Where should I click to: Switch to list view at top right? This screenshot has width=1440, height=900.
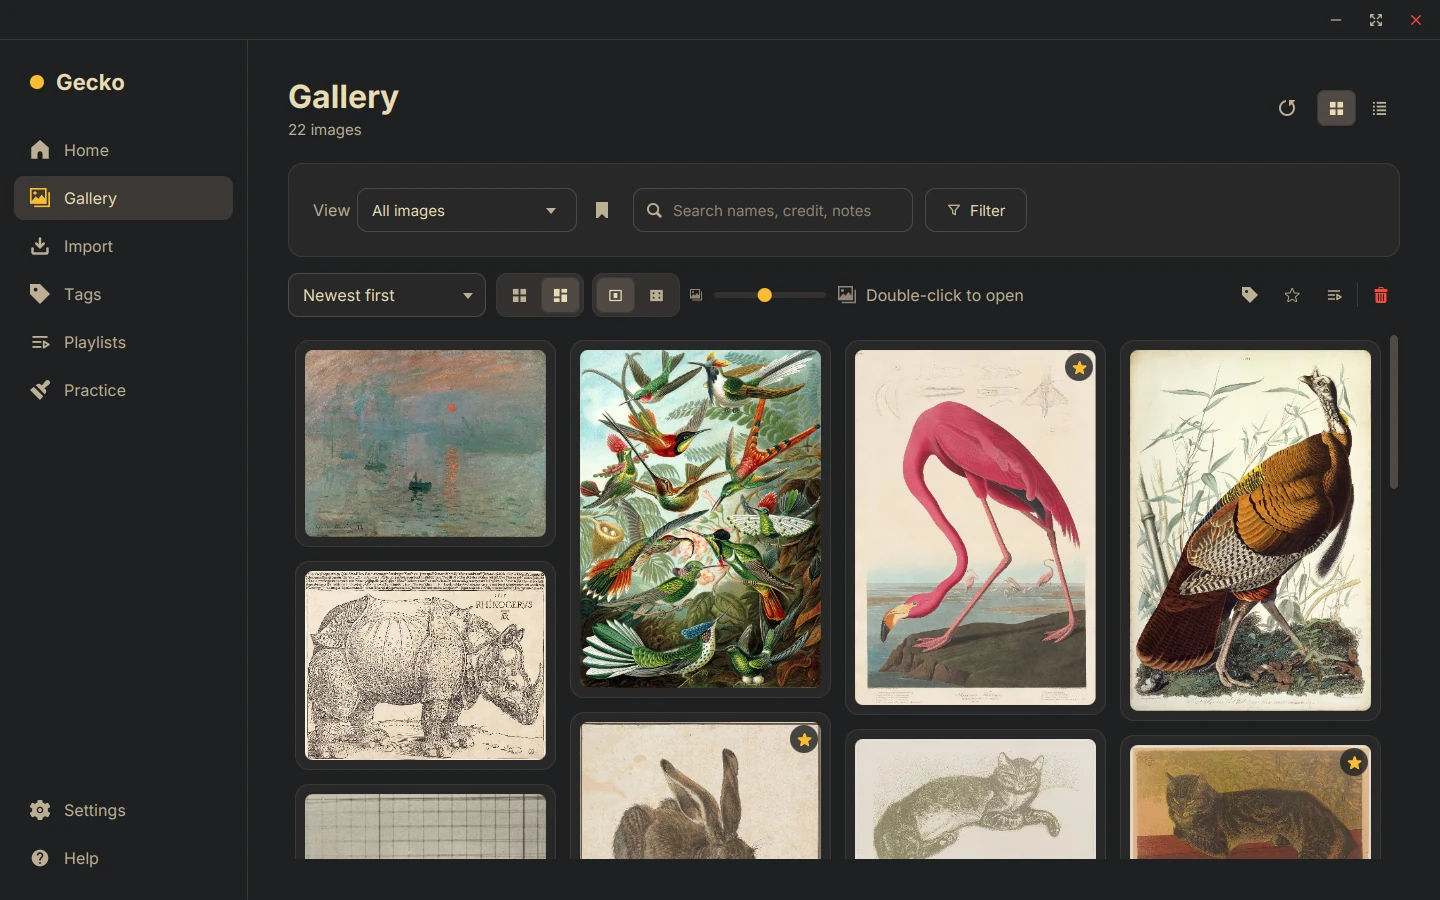pyautogui.click(x=1380, y=108)
